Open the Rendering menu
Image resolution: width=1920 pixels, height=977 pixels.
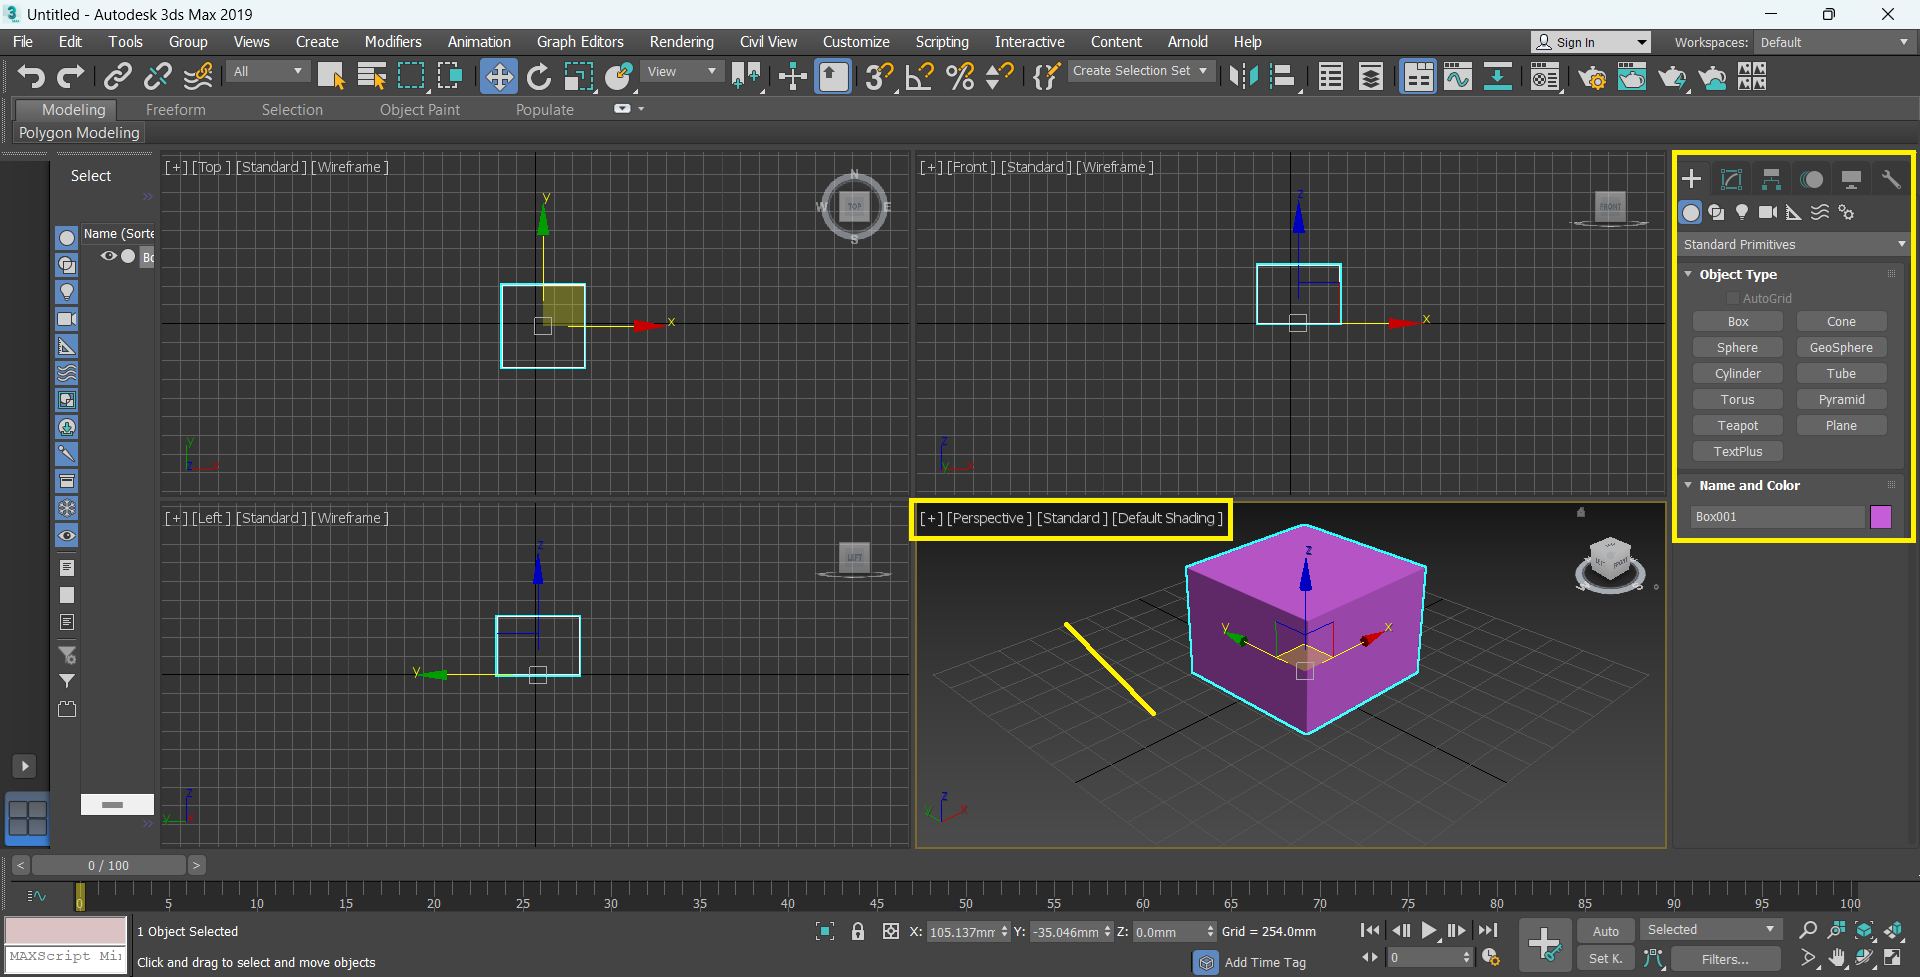[681, 42]
